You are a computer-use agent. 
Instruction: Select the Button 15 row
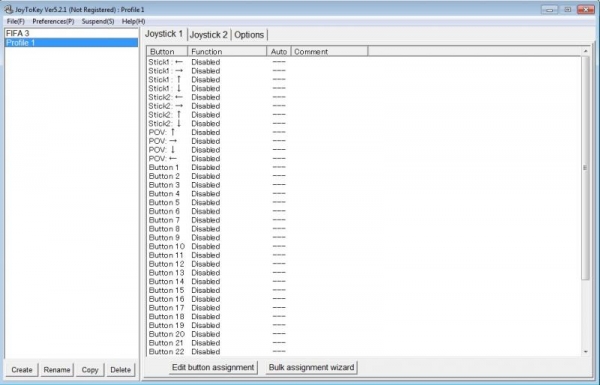[364, 291]
